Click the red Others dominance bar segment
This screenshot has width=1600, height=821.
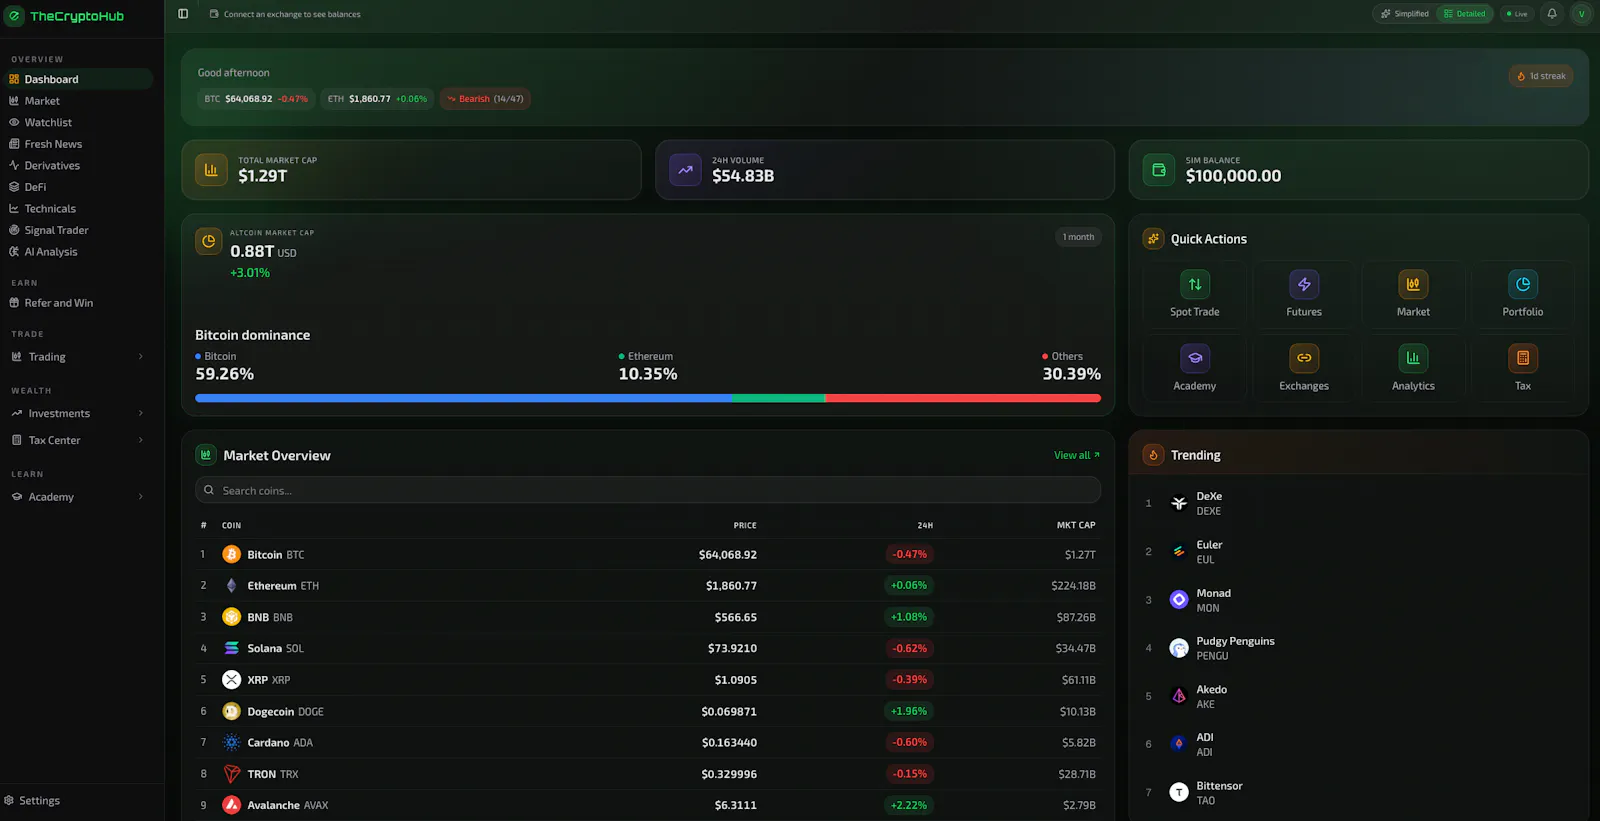[x=963, y=398]
